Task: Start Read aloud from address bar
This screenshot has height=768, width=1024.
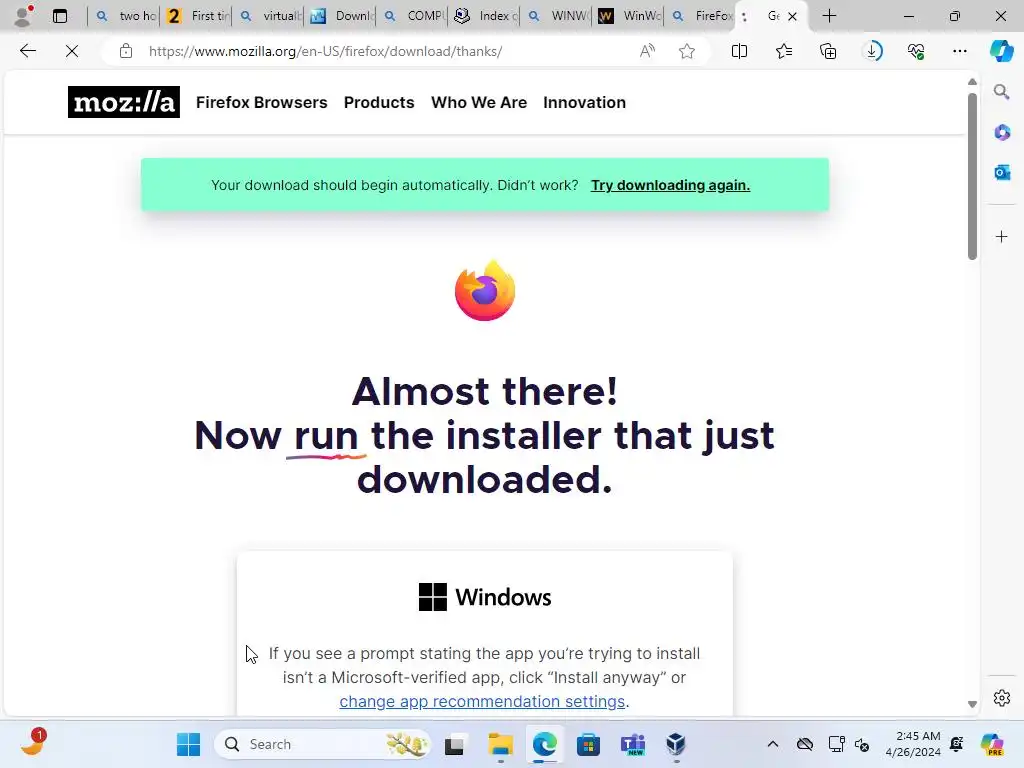Action: point(647,51)
